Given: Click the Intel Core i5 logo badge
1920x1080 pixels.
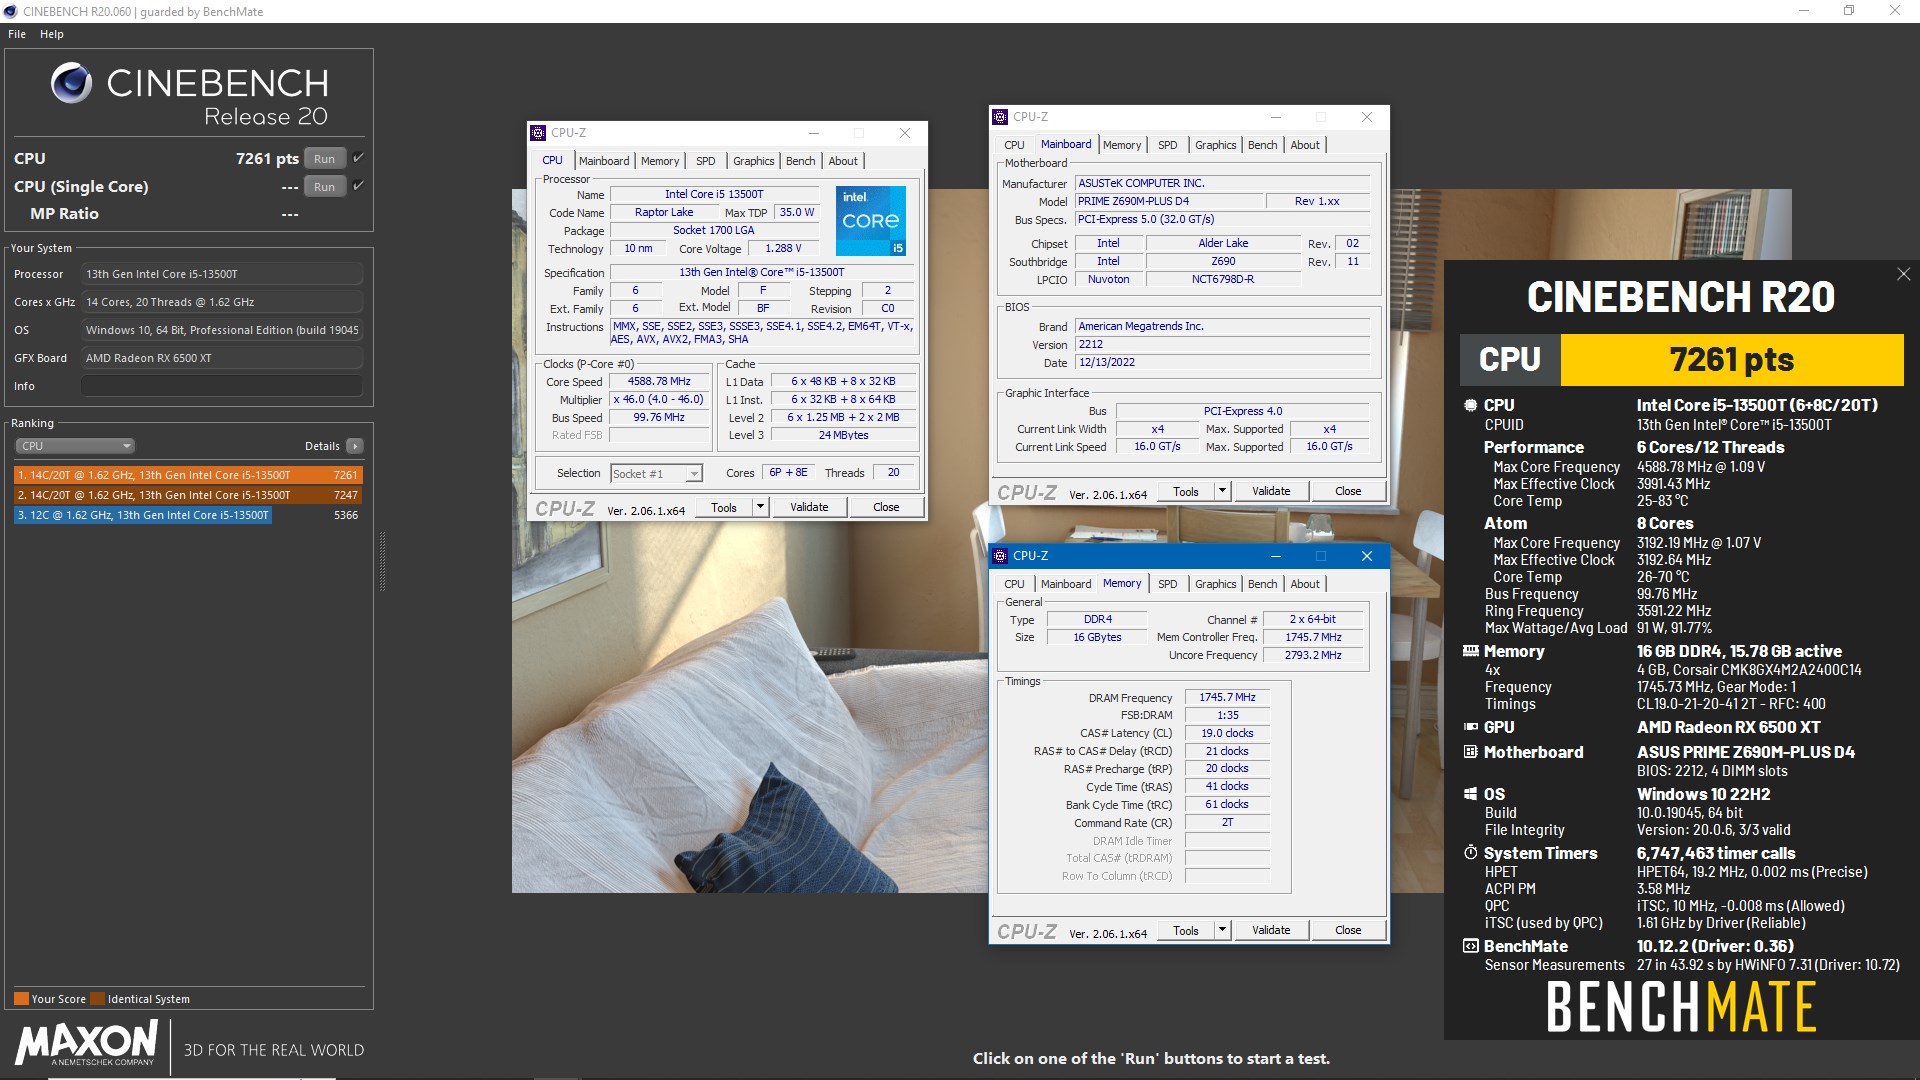Looking at the screenshot, I should (870, 220).
